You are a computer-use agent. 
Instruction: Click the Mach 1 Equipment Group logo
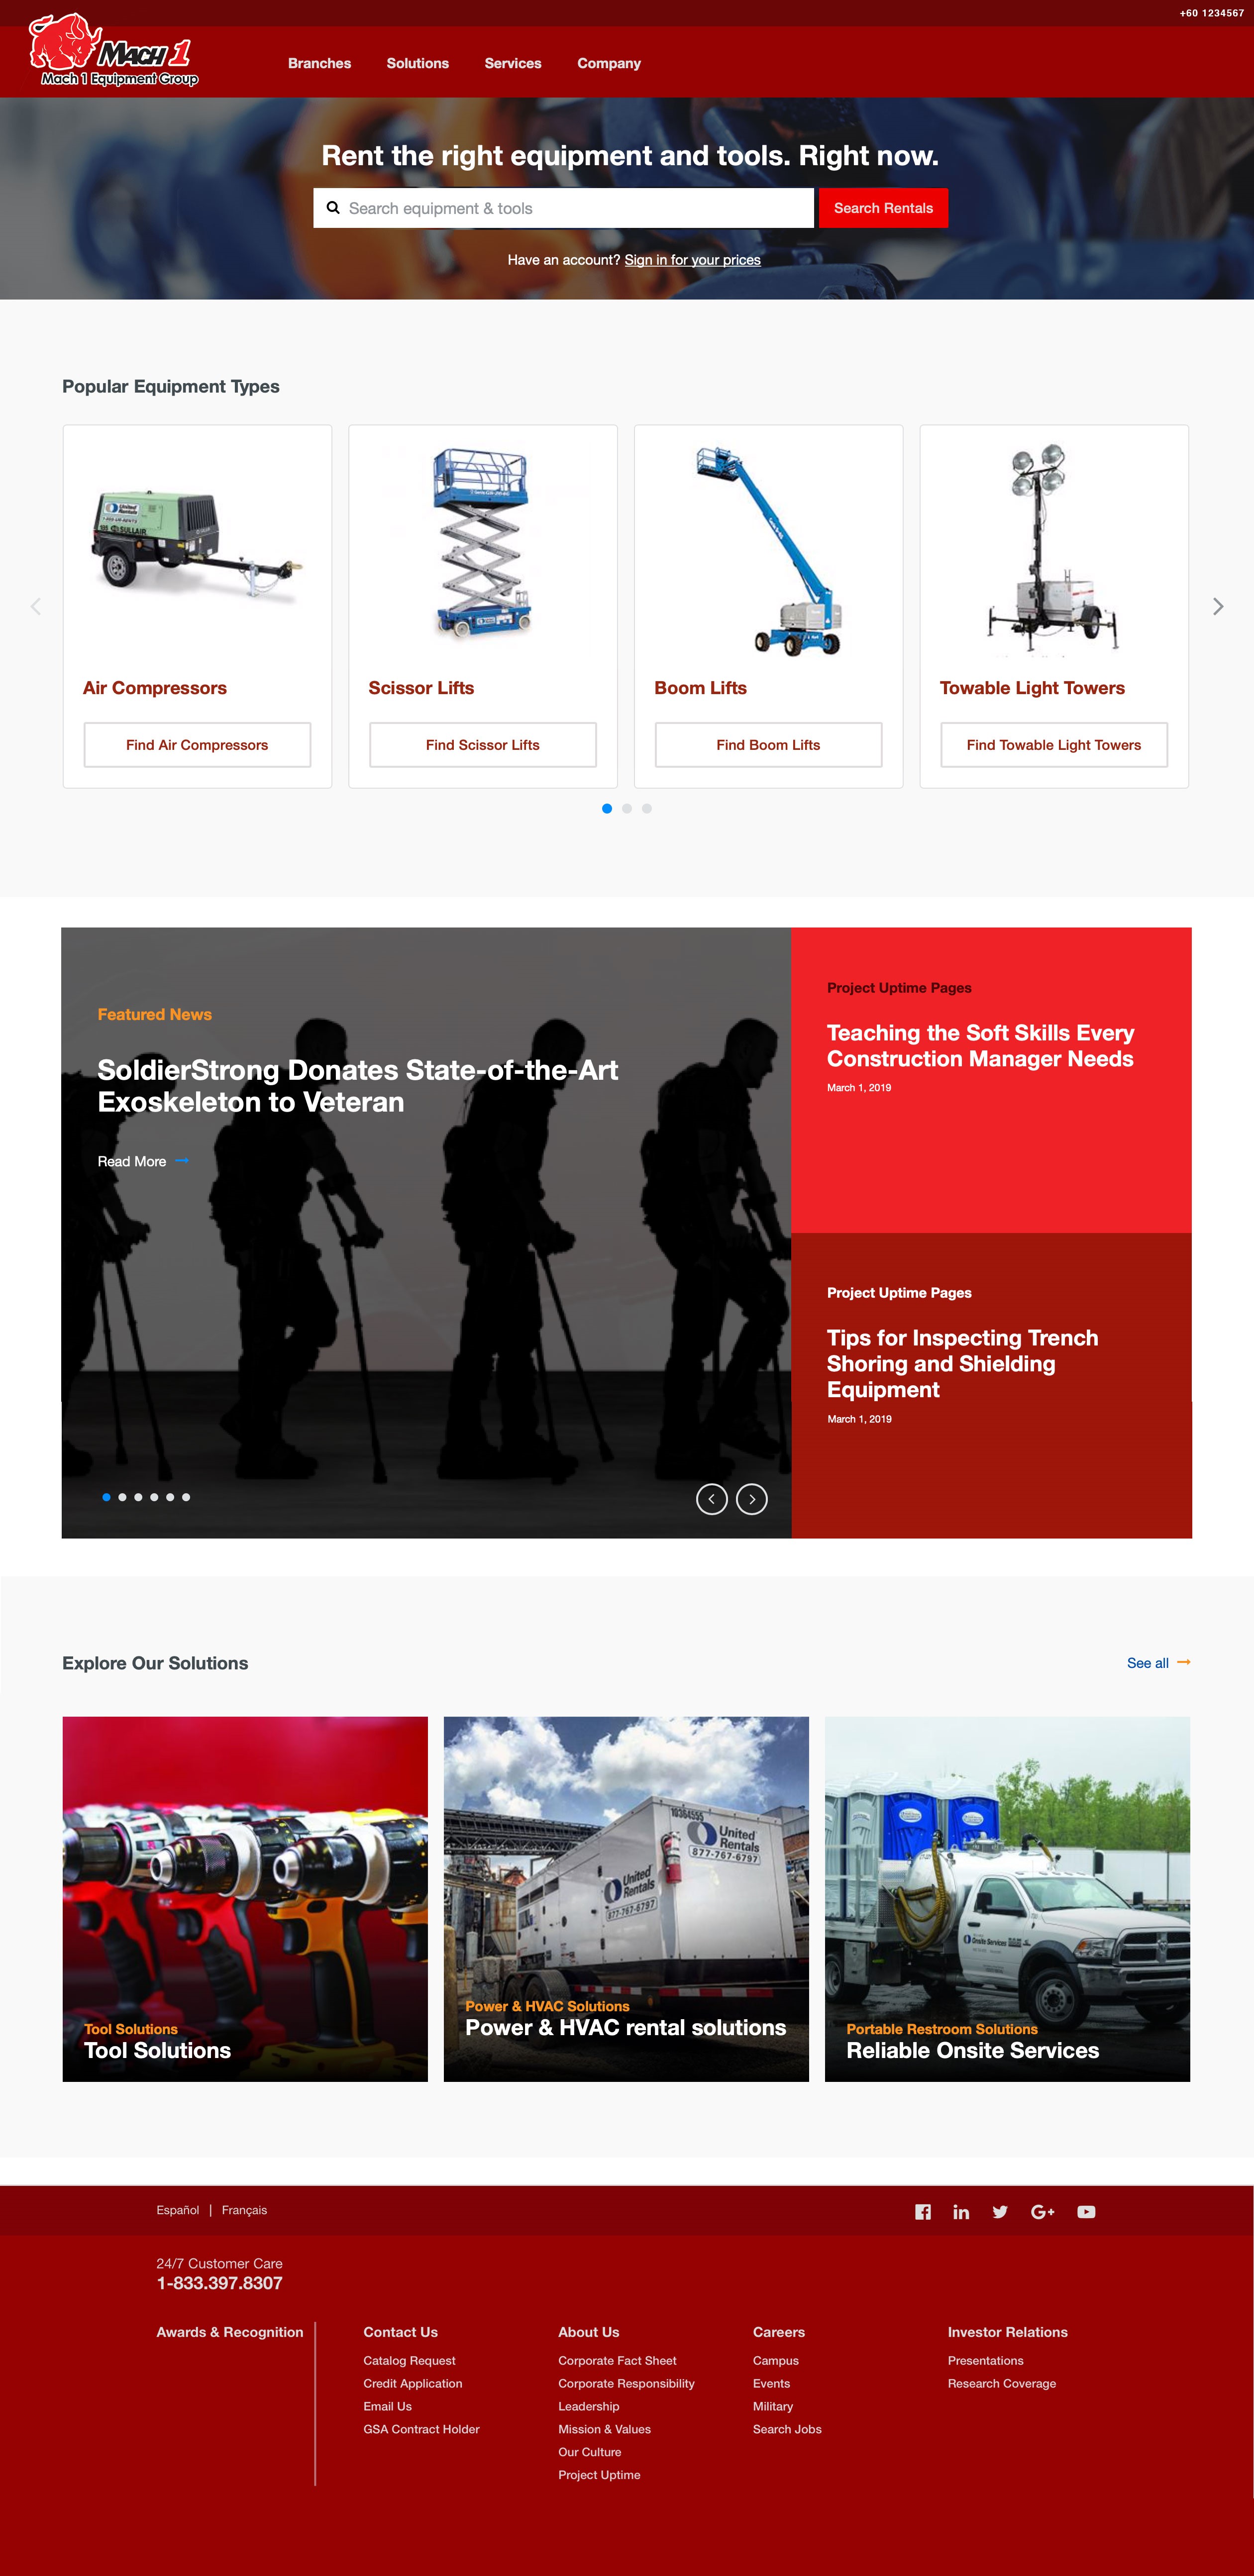click(114, 50)
